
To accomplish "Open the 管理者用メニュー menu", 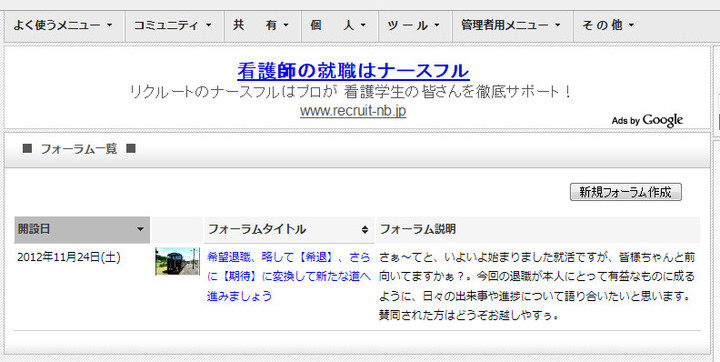I will click(512, 25).
